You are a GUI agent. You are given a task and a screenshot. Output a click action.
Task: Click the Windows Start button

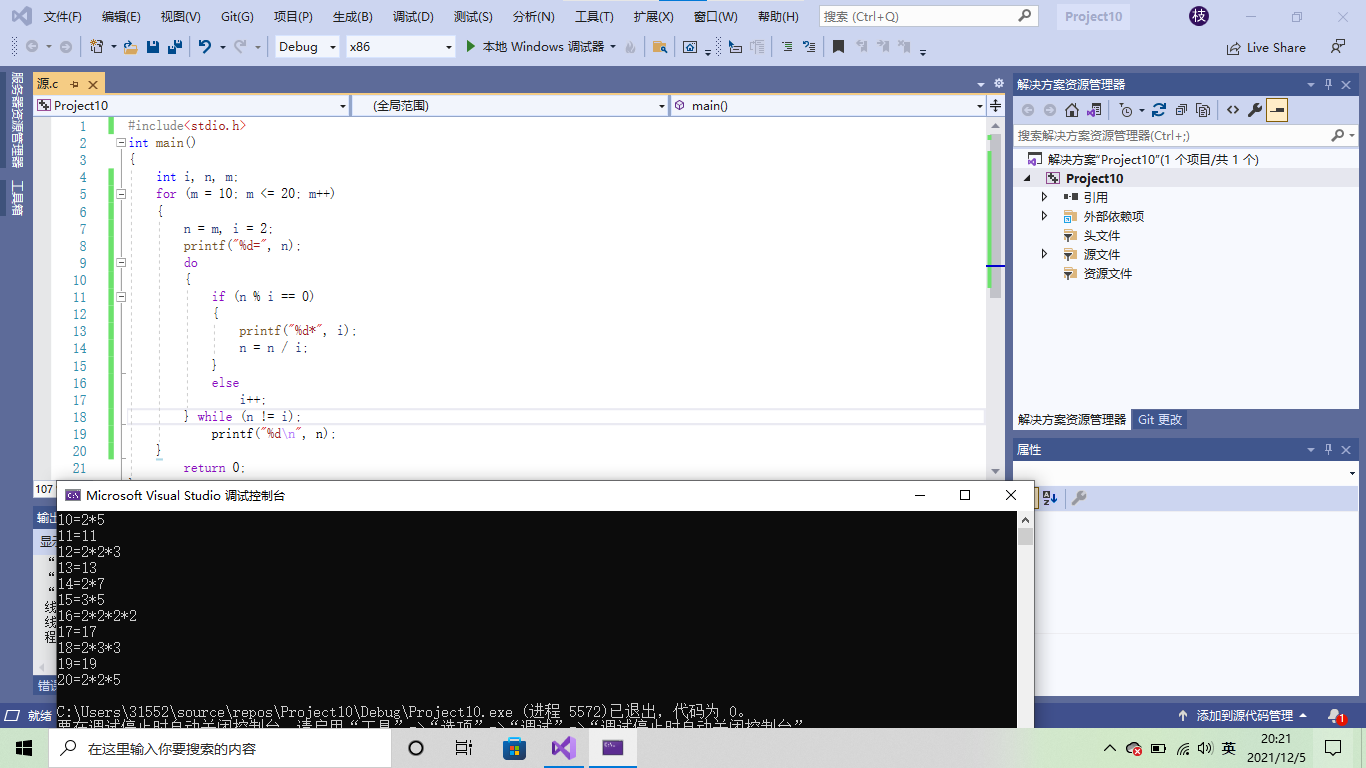(x=24, y=748)
